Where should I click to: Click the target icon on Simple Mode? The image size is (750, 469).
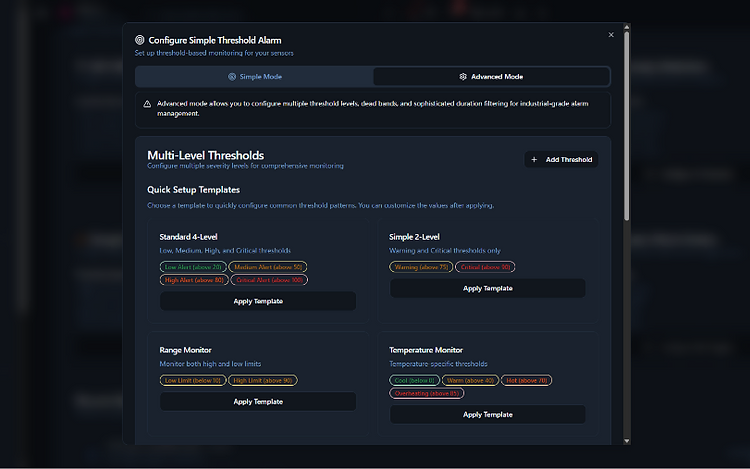point(232,76)
